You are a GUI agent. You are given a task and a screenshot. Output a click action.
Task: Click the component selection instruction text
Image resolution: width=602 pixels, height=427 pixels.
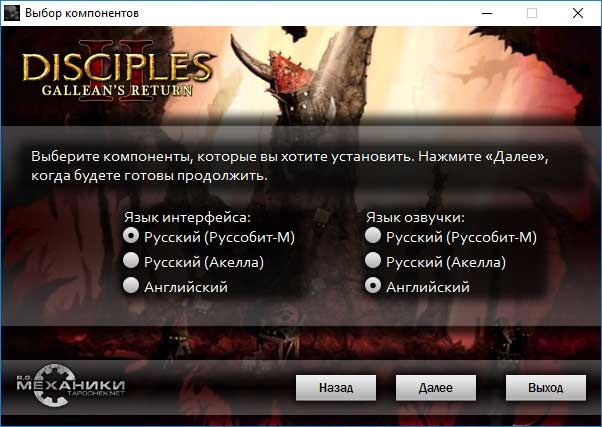point(290,166)
